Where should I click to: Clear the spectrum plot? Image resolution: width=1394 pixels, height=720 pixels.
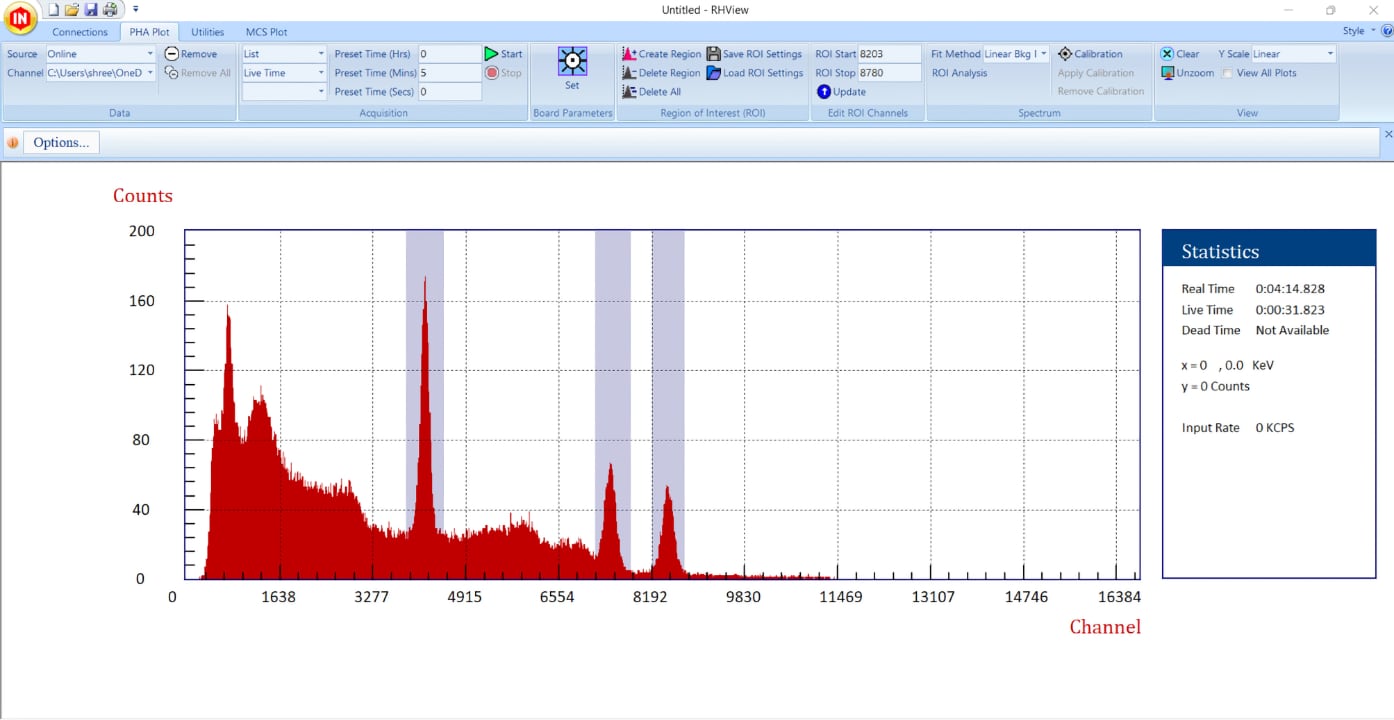[1180, 54]
